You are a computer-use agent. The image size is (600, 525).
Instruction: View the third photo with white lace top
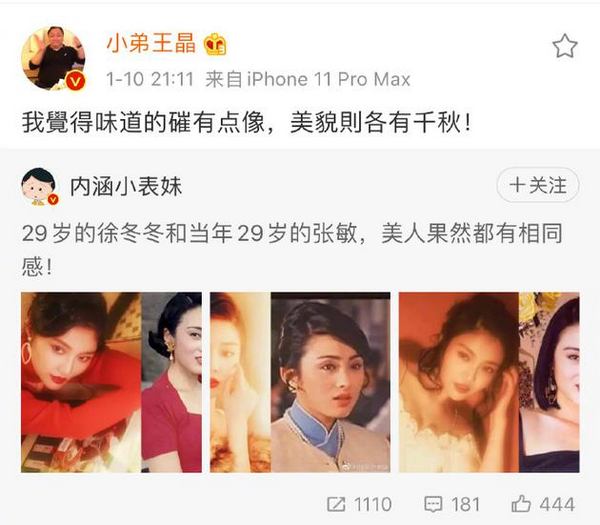(x=489, y=382)
